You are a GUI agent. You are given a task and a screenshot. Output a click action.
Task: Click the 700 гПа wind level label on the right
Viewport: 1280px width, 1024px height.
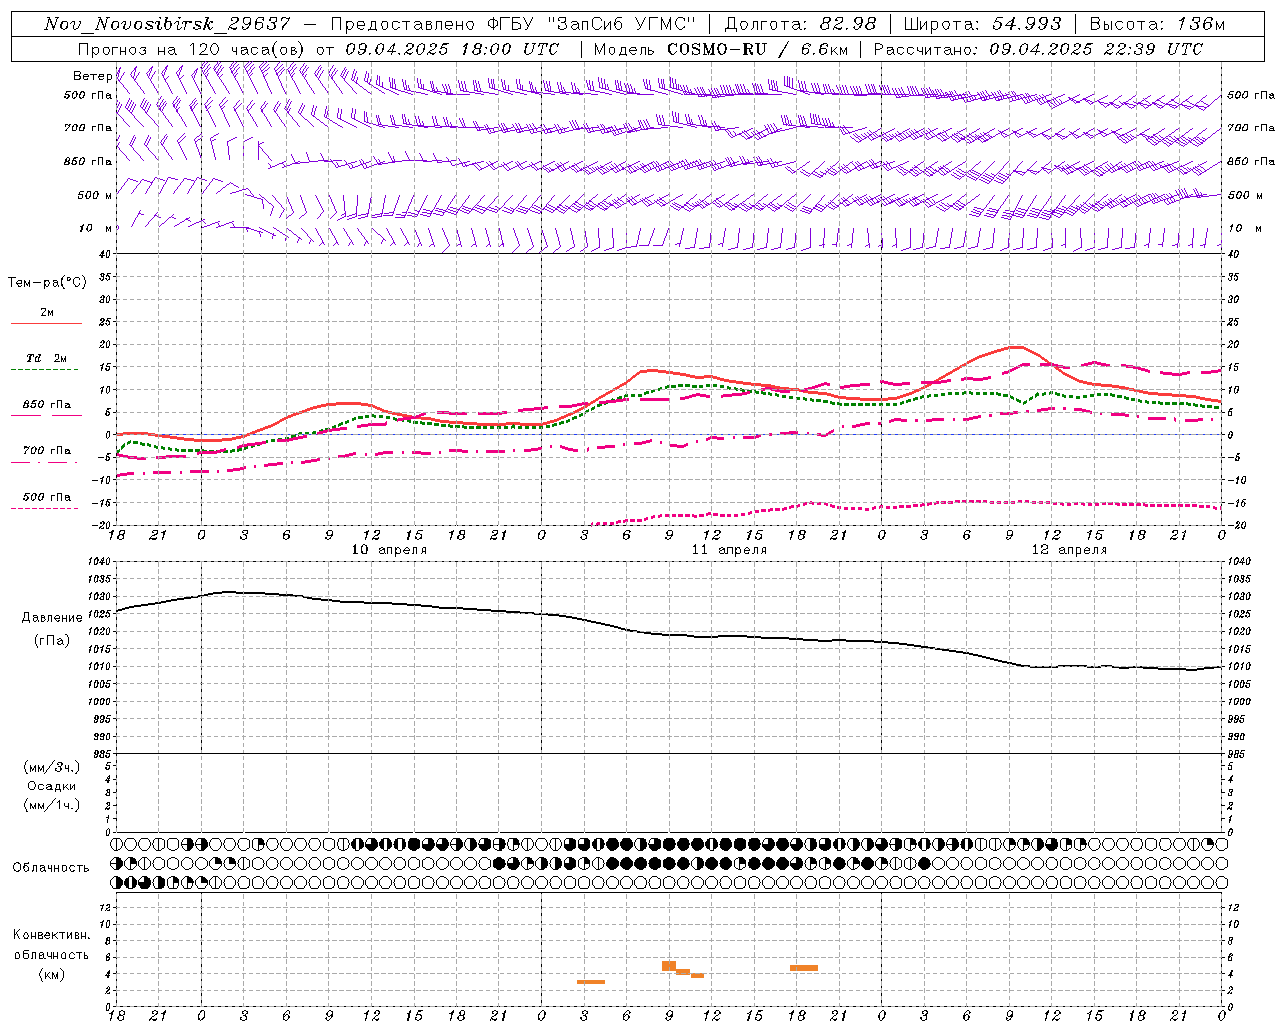[x=1250, y=128]
